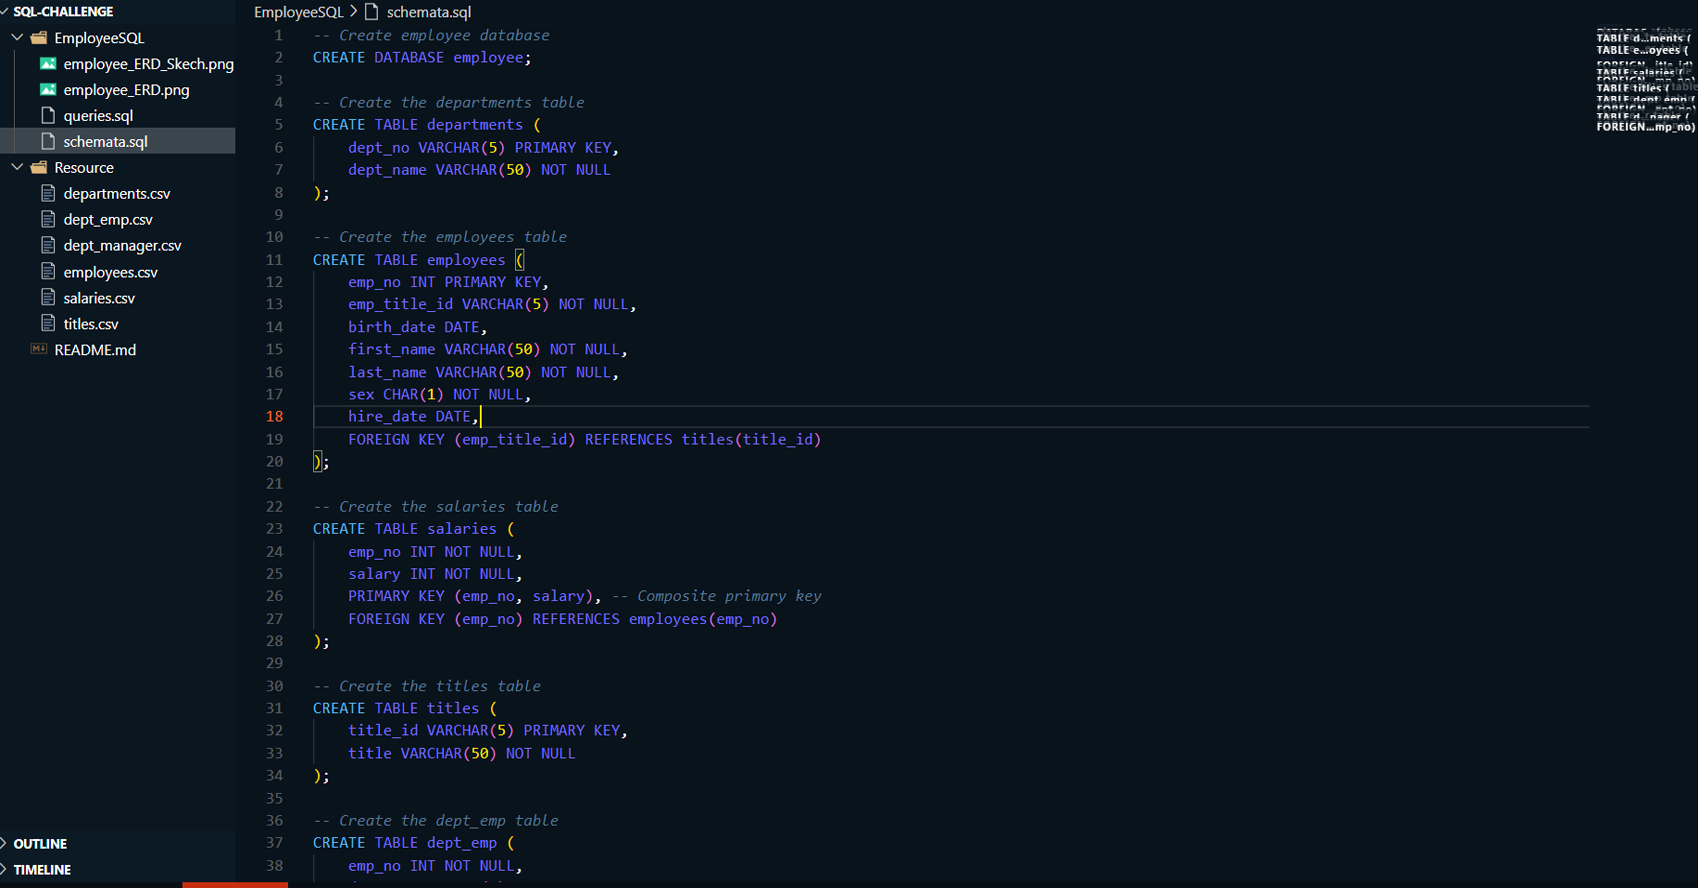The image size is (1698, 888).
Task: Click the schemata.sql breadcrumb label
Action: [428, 12]
